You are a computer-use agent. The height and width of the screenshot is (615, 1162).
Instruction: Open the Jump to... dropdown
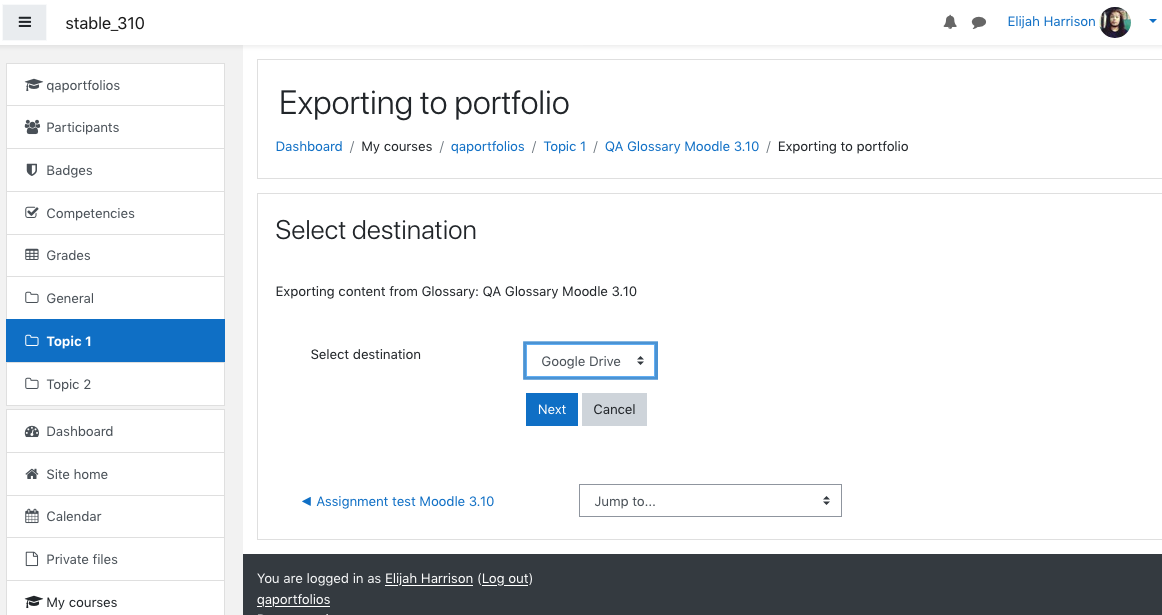710,501
